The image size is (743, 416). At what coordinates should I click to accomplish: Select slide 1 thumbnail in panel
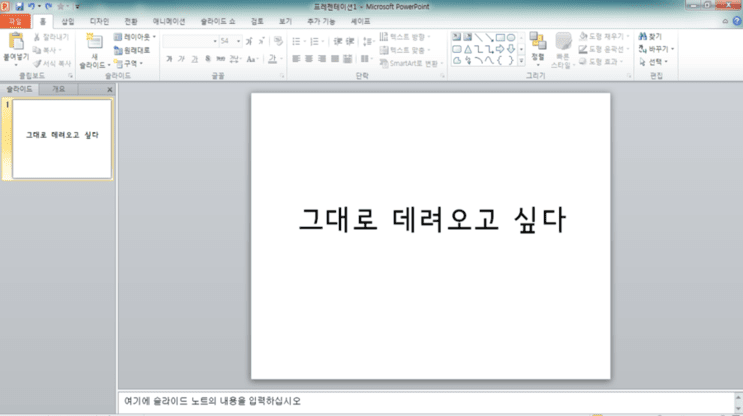pyautogui.click(x=62, y=139)
